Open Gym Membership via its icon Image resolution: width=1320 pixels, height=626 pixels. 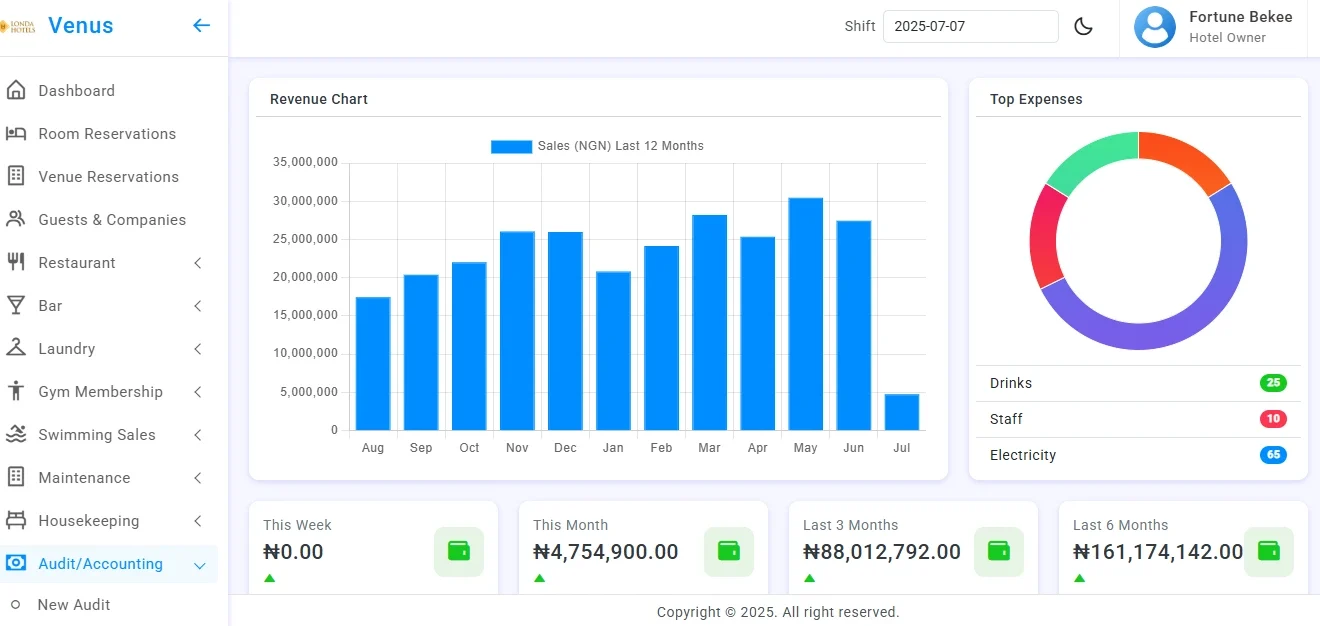18,391
